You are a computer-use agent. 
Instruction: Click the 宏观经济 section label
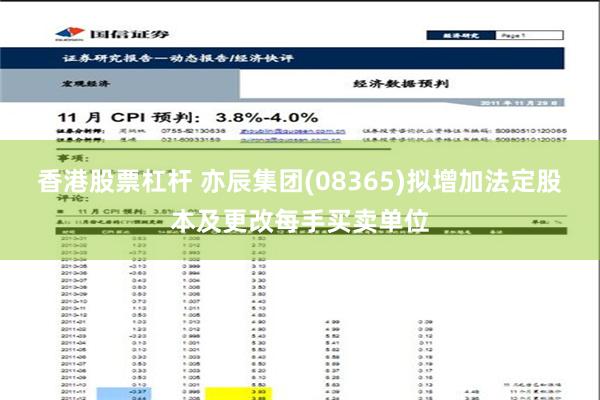[x=86, y=83]
